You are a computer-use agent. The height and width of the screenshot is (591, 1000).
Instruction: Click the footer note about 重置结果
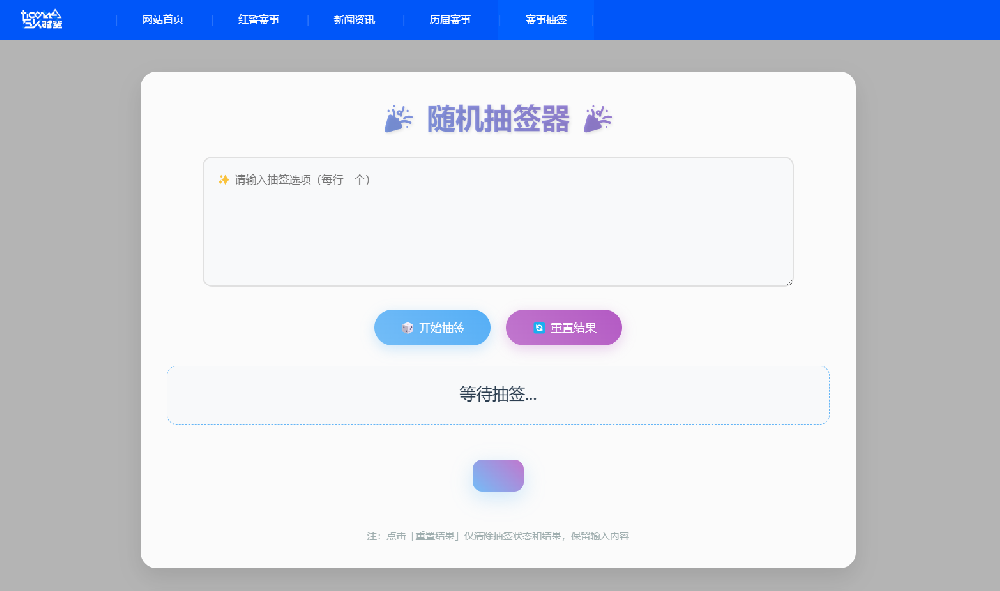click(x=498, y=536)
